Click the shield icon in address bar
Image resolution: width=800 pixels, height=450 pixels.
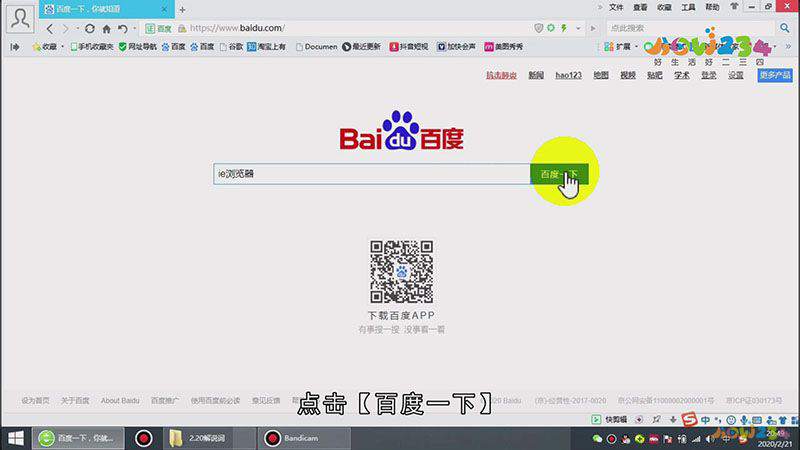(x=538, y=28)
